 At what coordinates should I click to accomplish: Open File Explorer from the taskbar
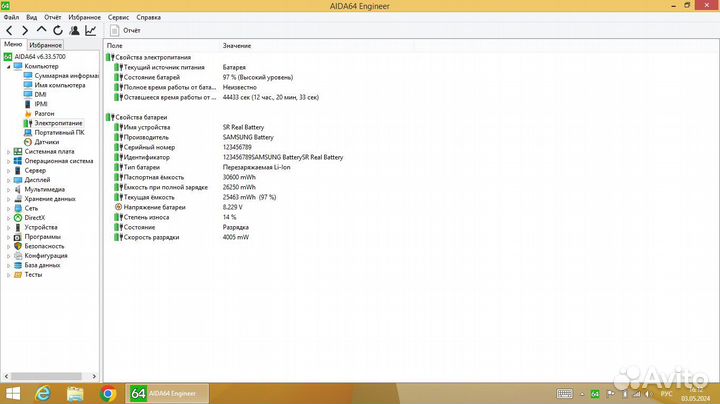click(x=75, y=393)
